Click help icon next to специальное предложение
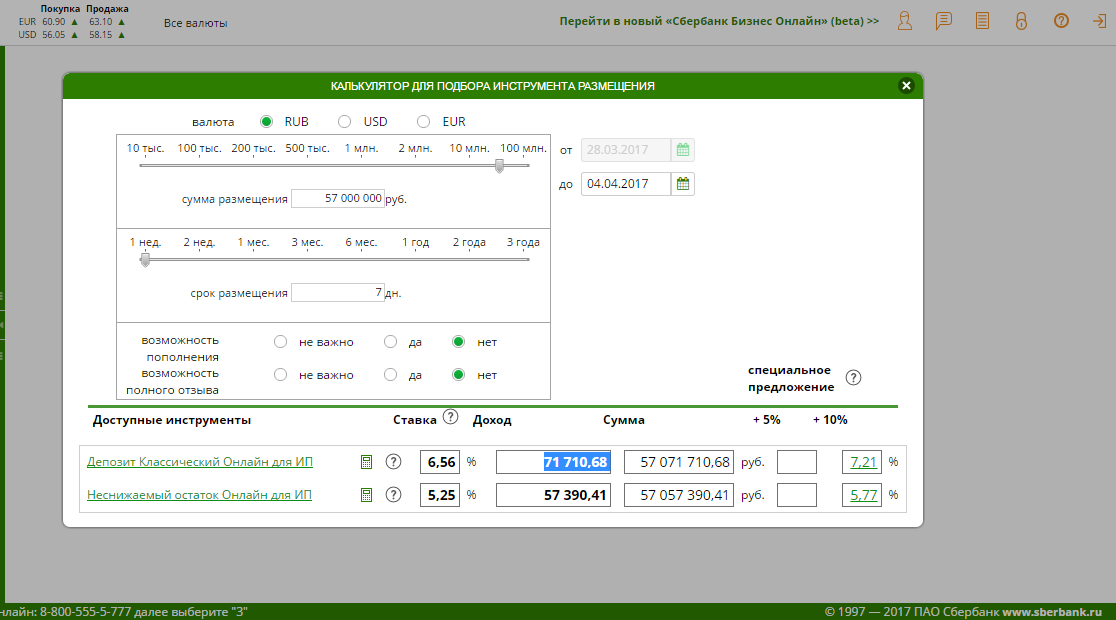1116x620 pixels. coord(853,378)
